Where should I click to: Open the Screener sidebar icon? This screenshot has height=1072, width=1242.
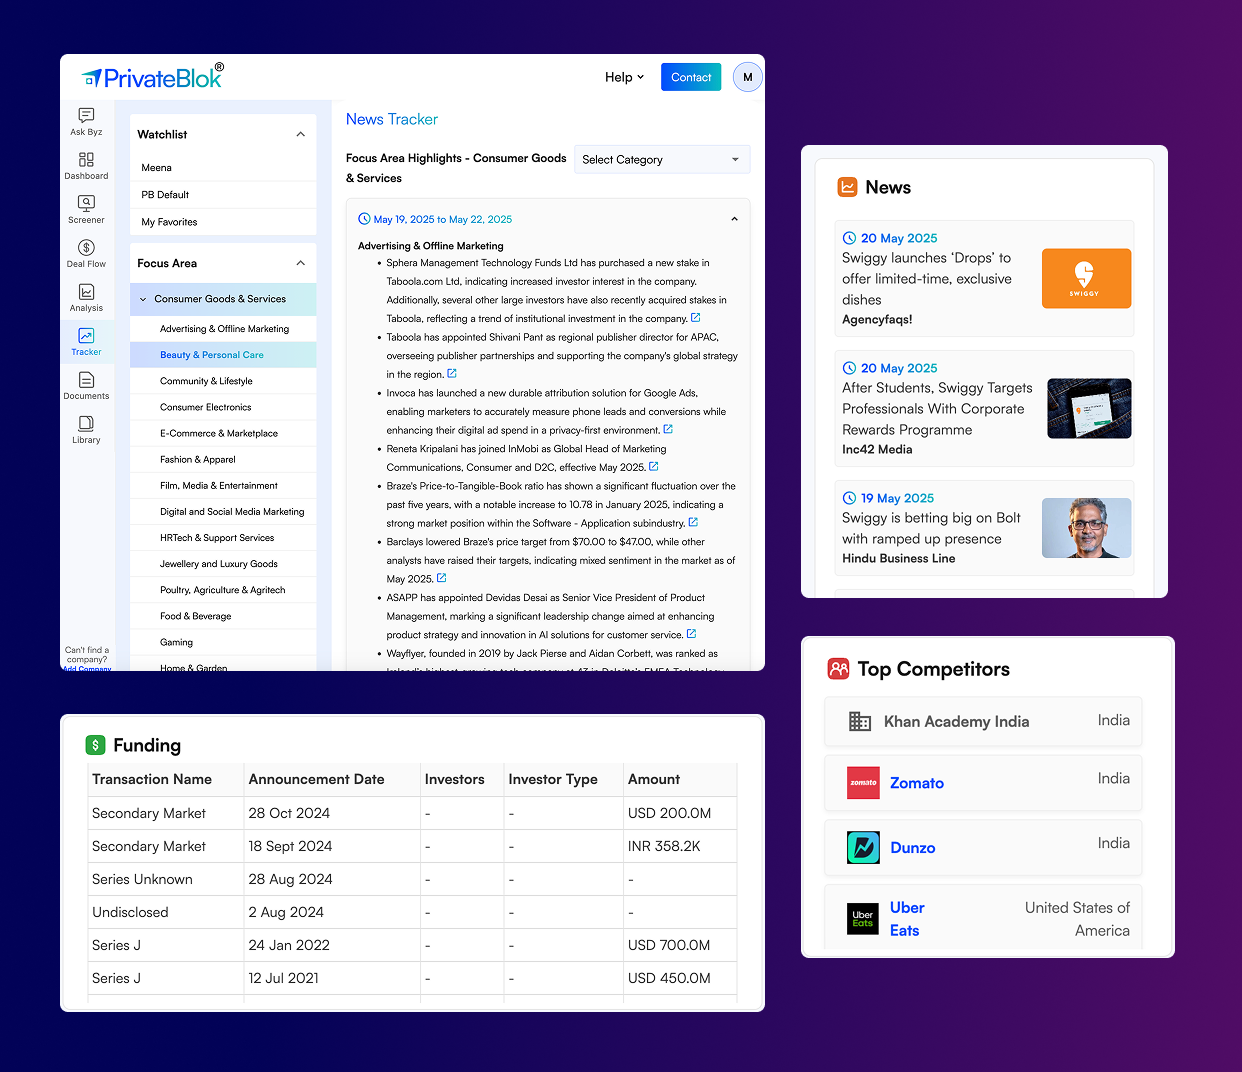(86, 203)
